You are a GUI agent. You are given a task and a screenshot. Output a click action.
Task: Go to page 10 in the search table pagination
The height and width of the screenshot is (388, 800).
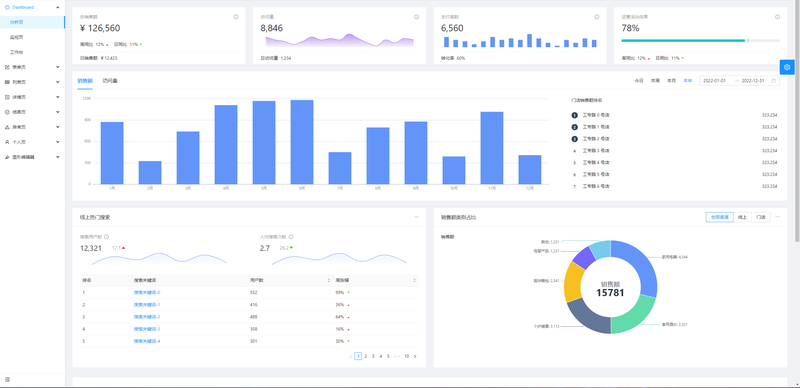406,356
